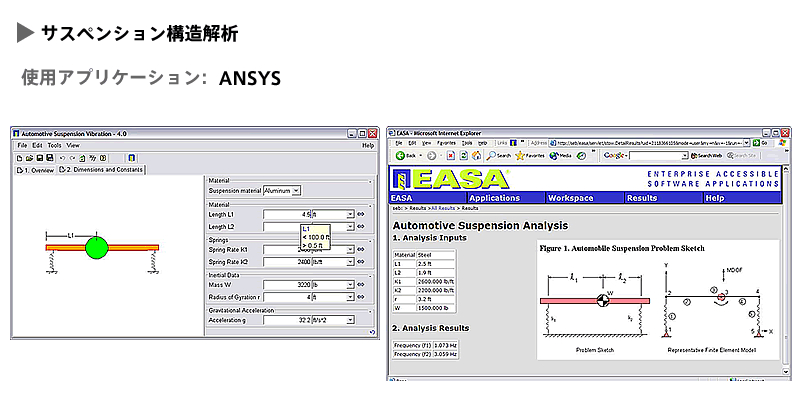The image size is (800, 402).
Task: Collapse Inertial Data group corner button
Action: point(370,275)
